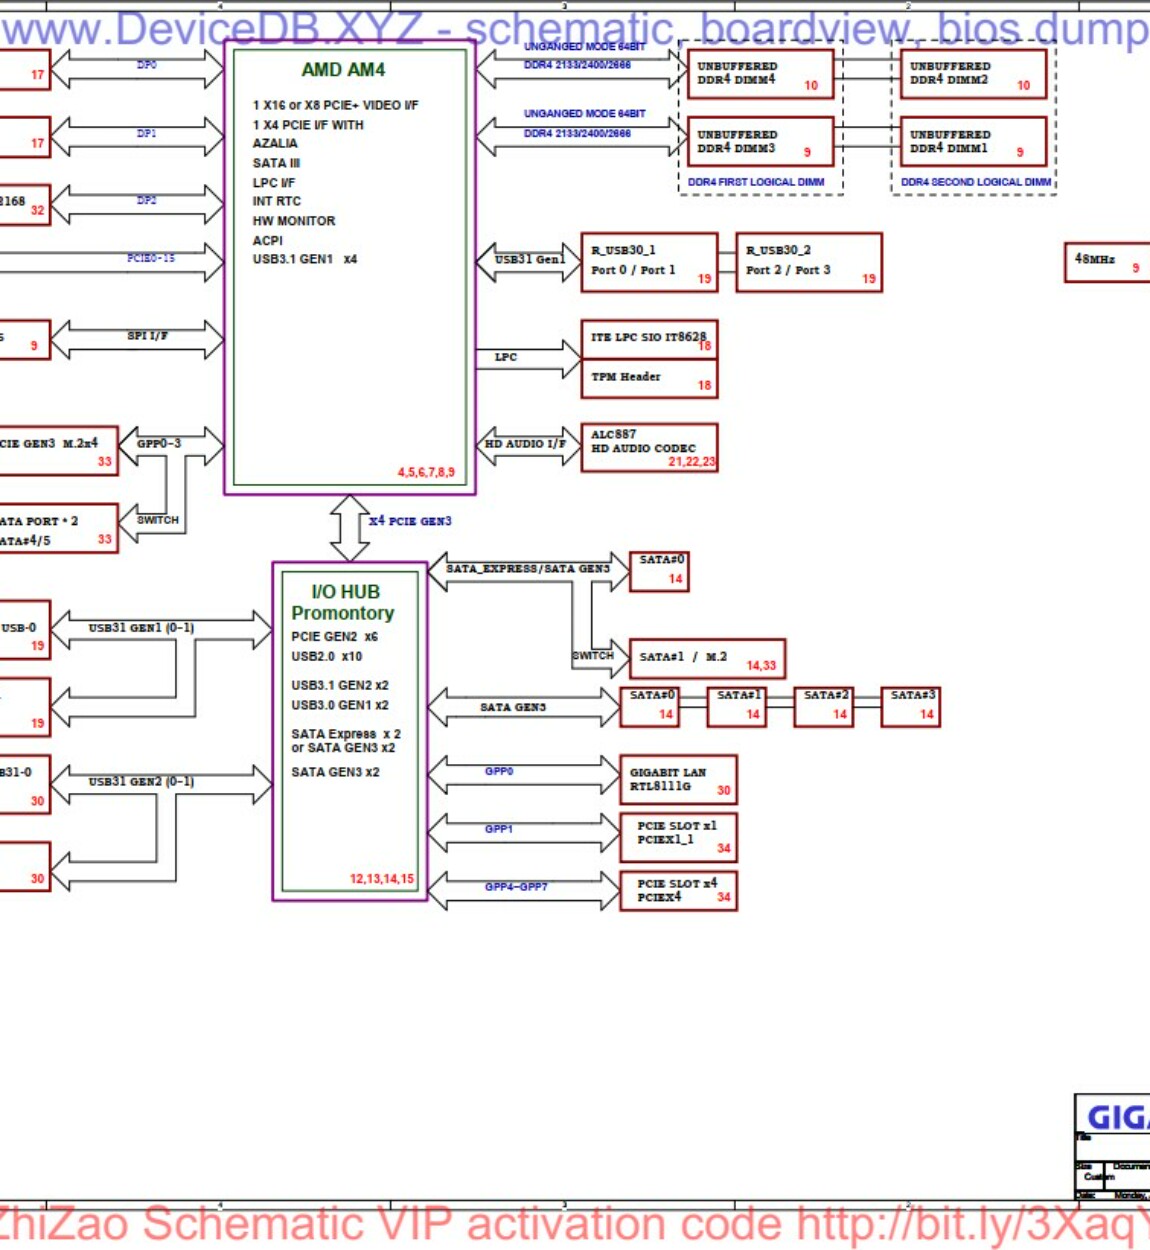Click the 'USB3.1 GEN2 x2' line
Image resolution: width=1150 pixels, height=1250 pixels.
(x=340, y=685)
